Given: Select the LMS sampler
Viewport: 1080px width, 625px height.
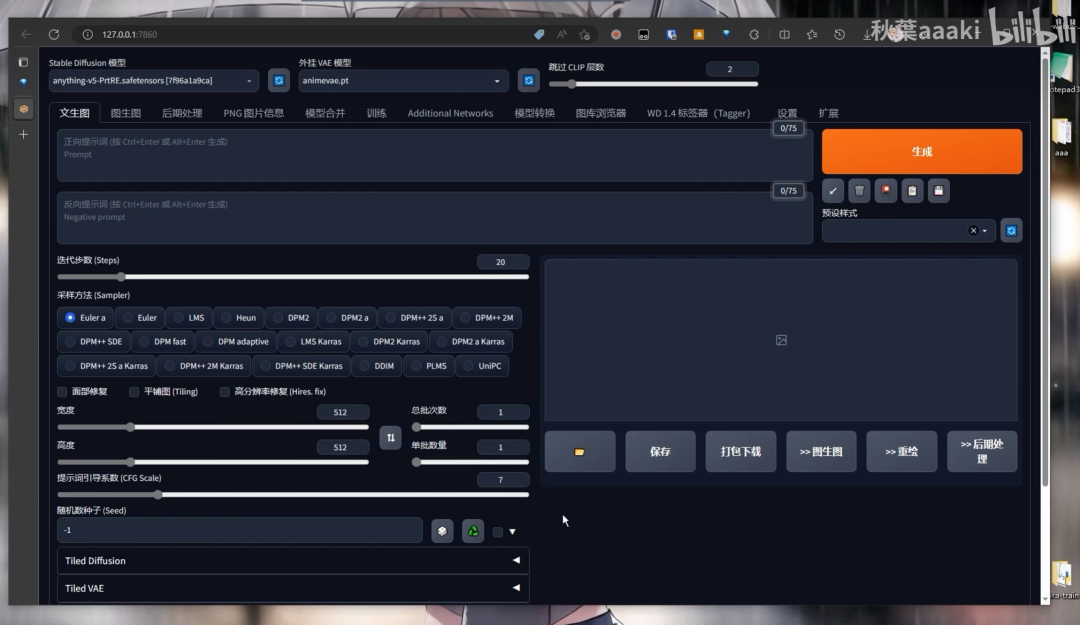Looking at the screenshot, I should (189, 318).
